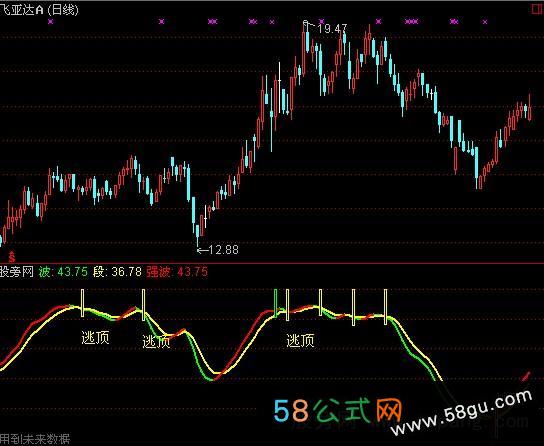Click the second 逃顶 label near the dip

pyautogui.click(x=156, y=342)
